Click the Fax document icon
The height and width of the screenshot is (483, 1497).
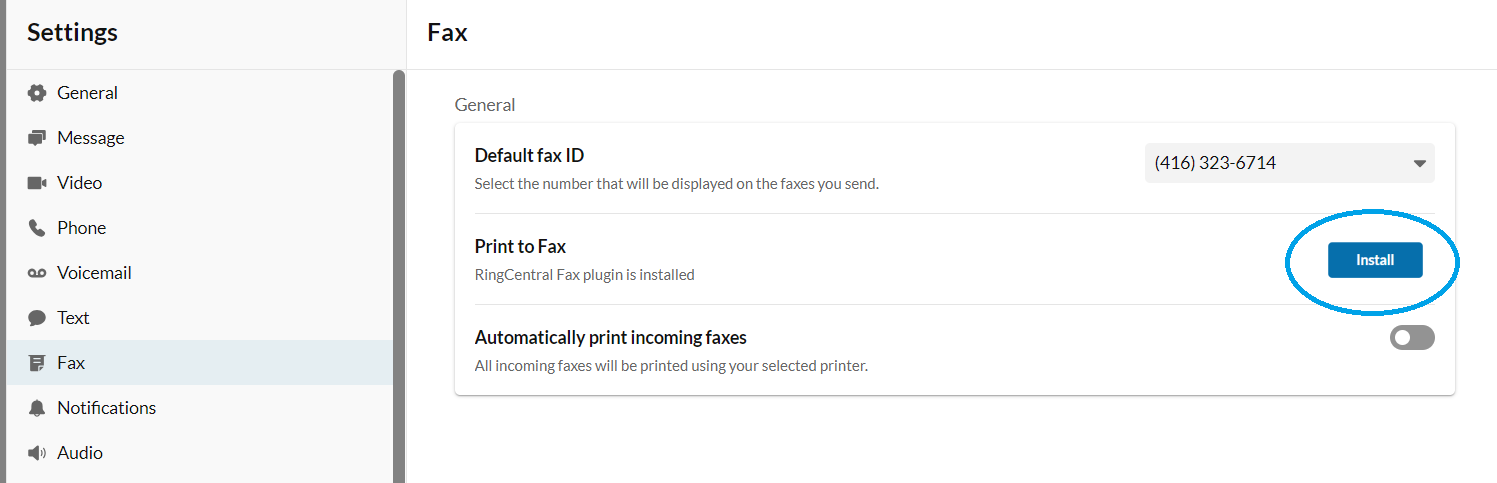37,363
